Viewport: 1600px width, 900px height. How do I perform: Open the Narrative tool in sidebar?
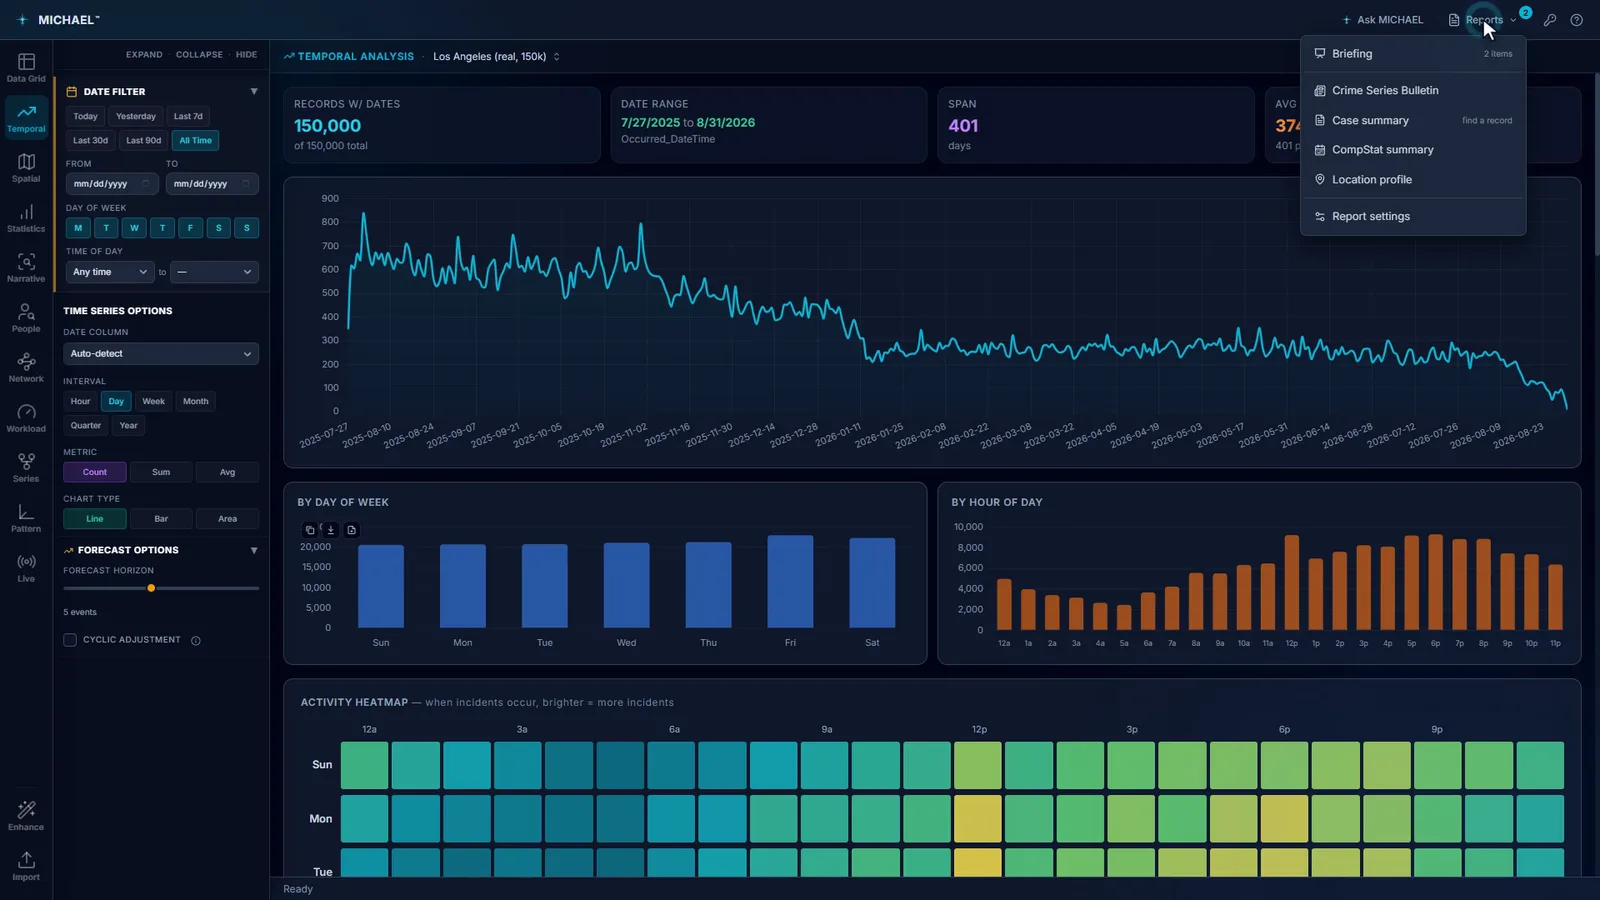point(26,268)
